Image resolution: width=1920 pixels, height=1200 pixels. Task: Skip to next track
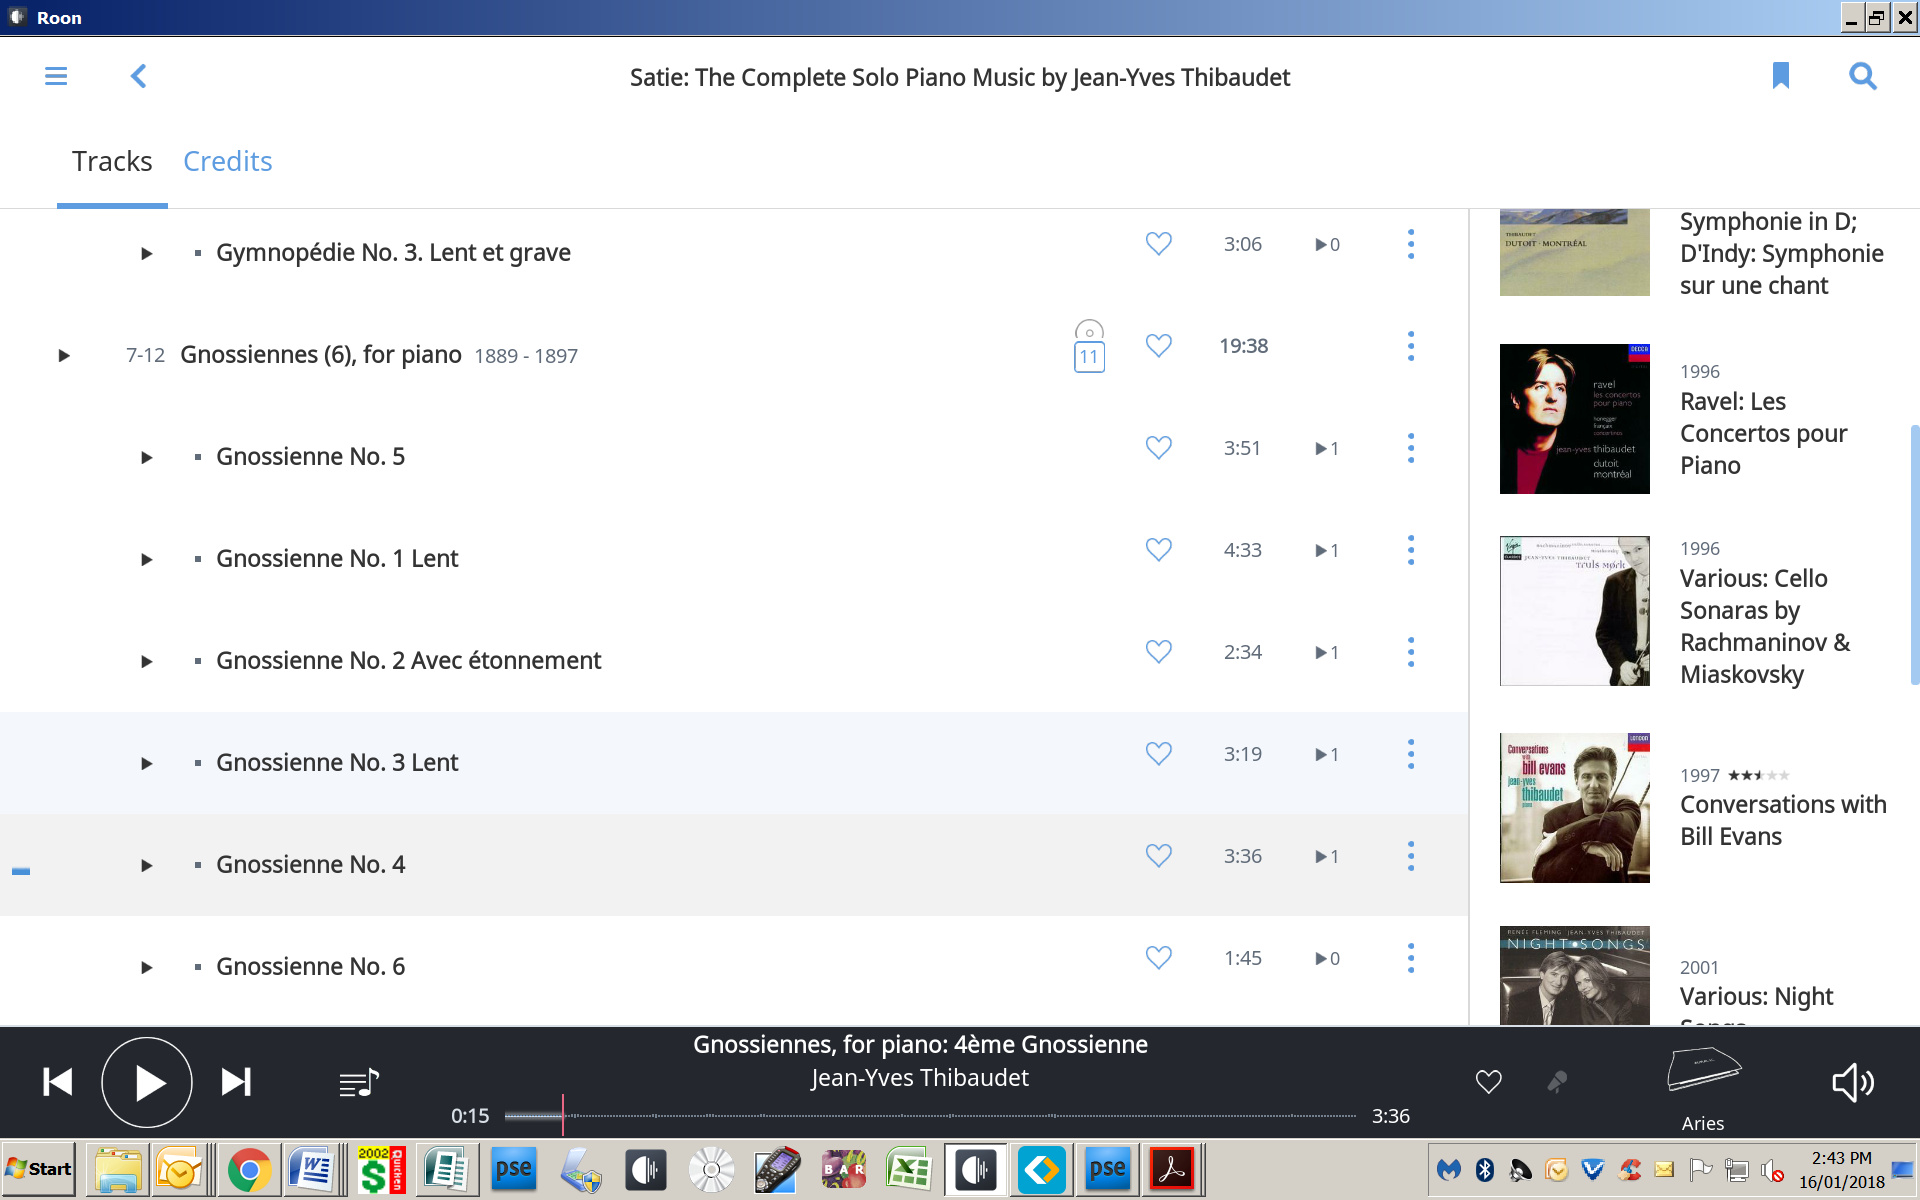tap(236, 1082)
